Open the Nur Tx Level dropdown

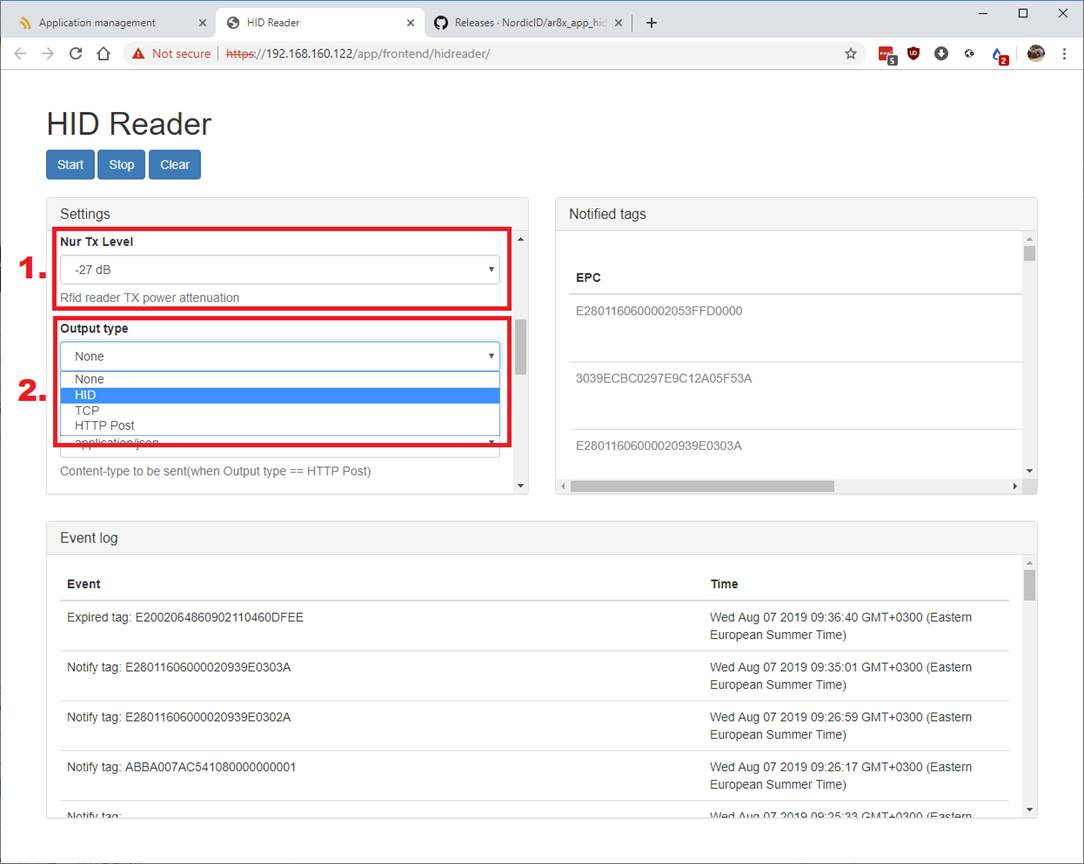coord(280,270)
